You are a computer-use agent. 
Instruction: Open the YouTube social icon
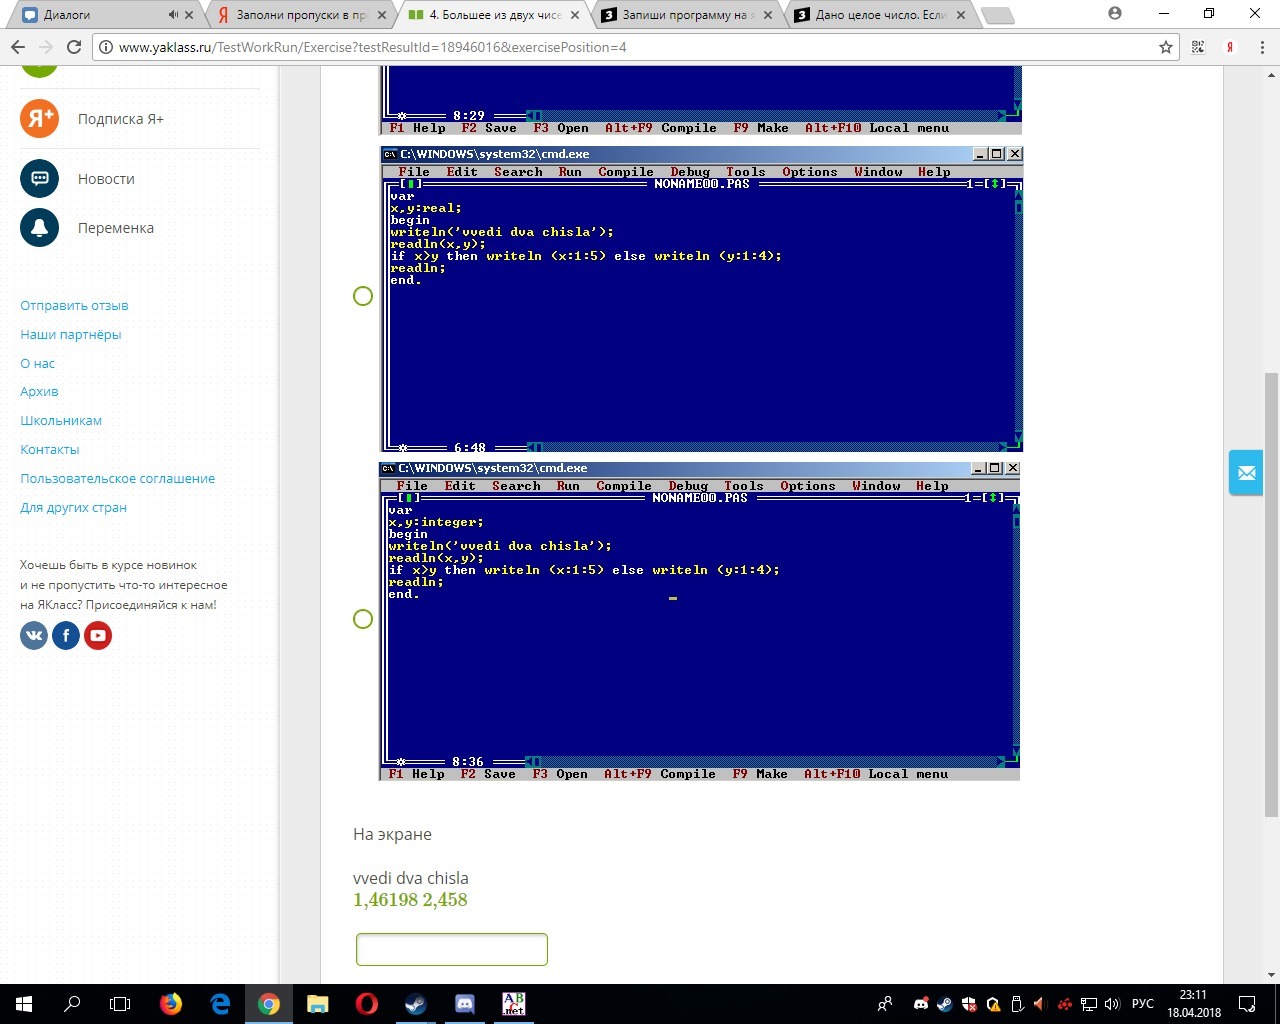pyautogui.click(x=98, y=635)
